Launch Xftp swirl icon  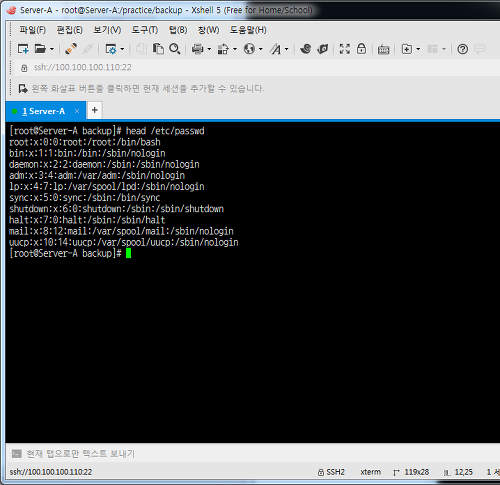tap(305, 49)
